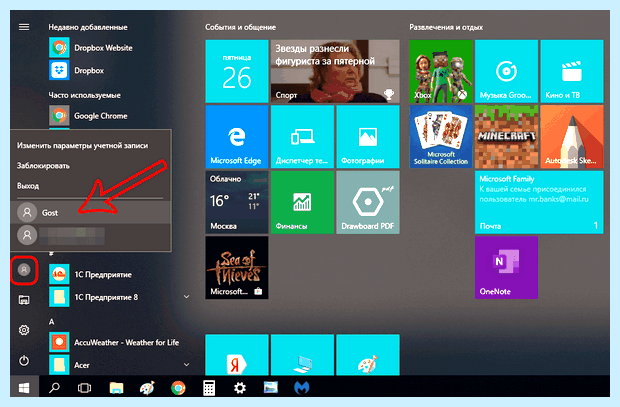Open the Yandex tile at the bottom

click(x=236, y=355)
